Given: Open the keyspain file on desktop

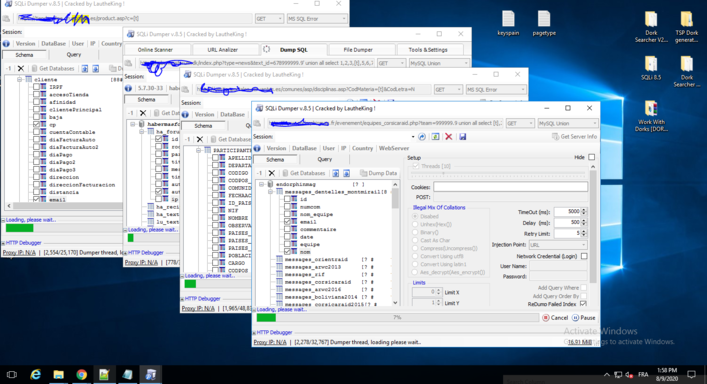Looking at the screenshot, I should (x=508, y=23).
